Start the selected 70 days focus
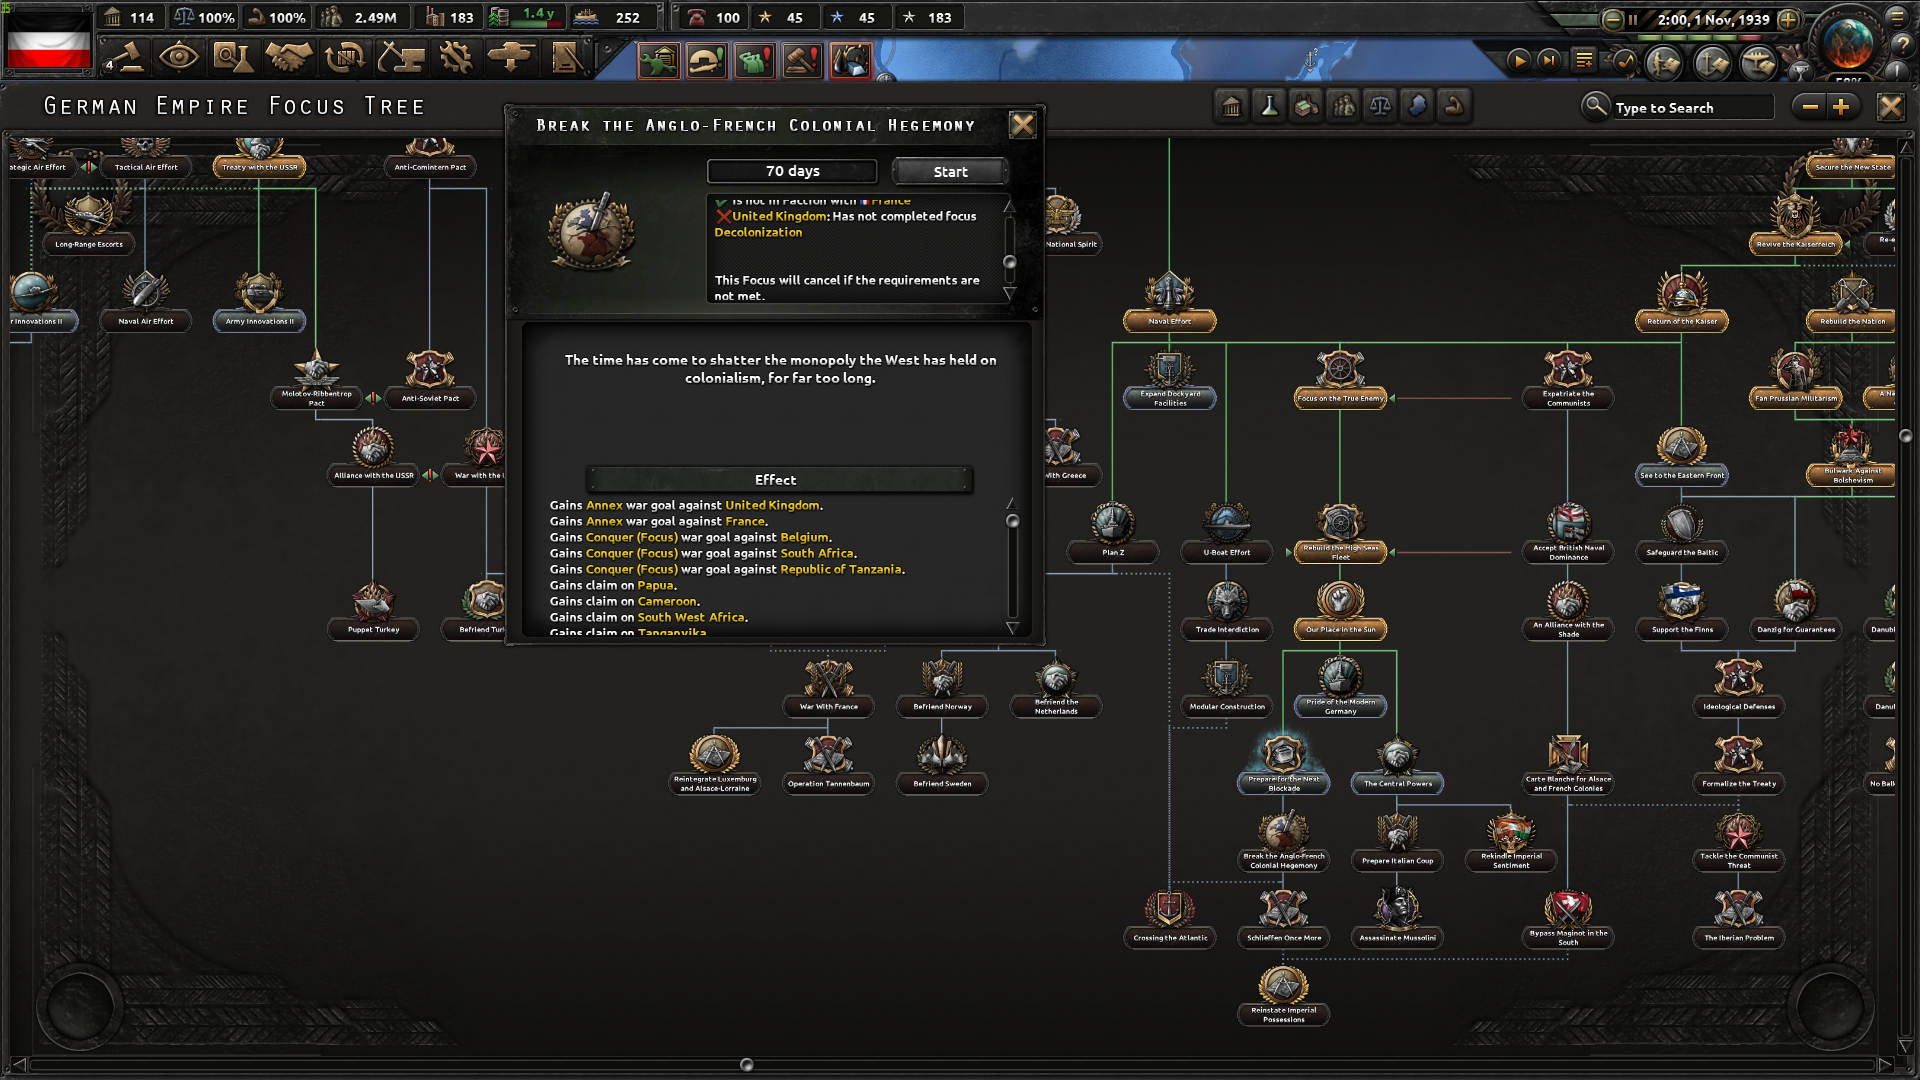1920x1080 pixels. click(950, 172)
